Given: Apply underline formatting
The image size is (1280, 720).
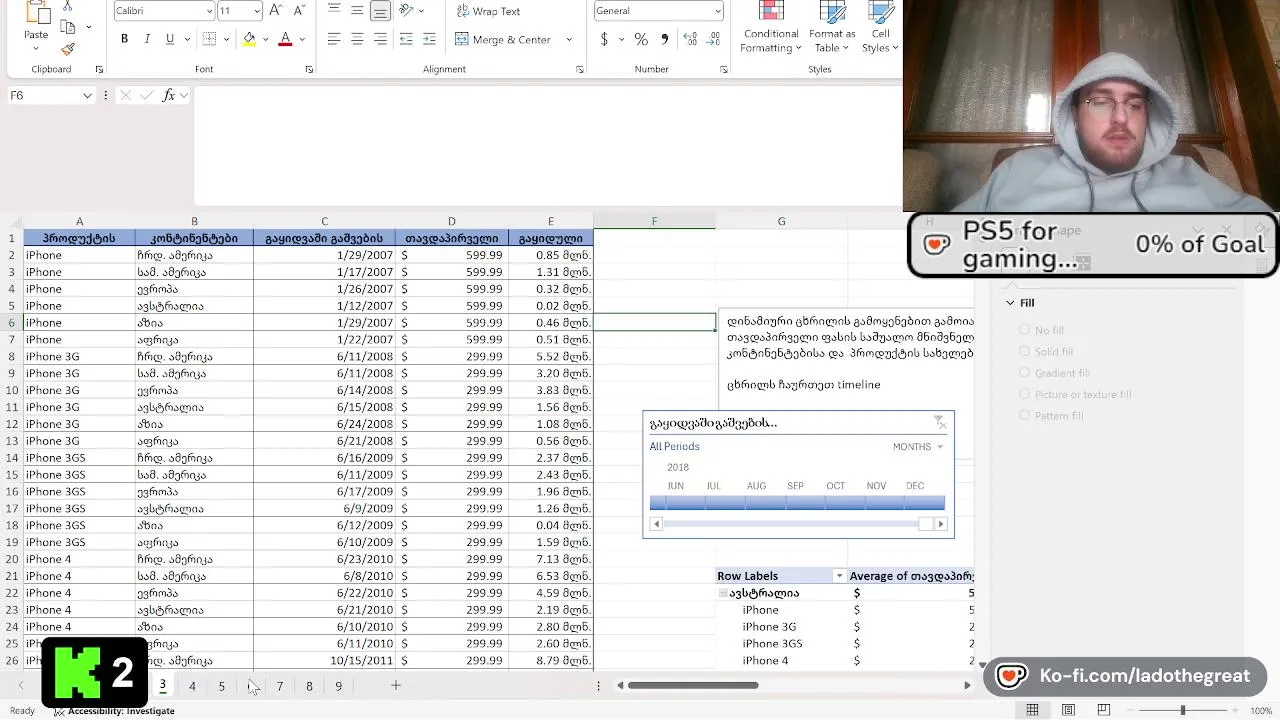Looking at the screenshot, I should click(169, 39).
